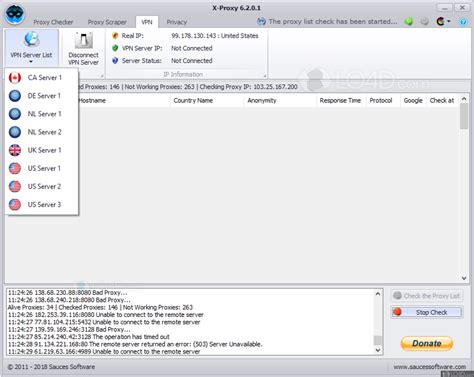Click the X-Proxy mask logo icon
474x377 pixels.
click(15, 14)
